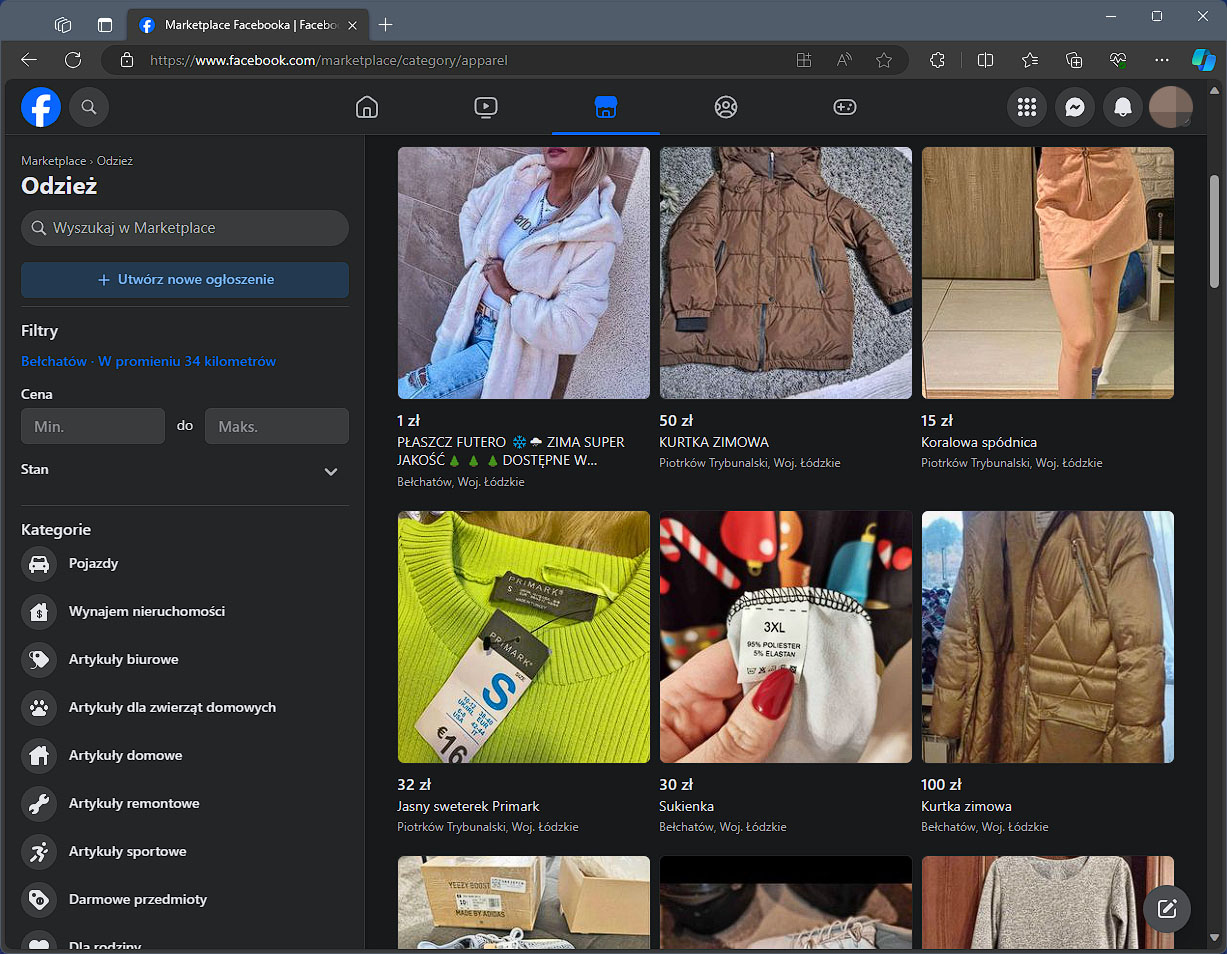Screen dimensions: 1227x954
Task: Open the KURTKA ZIMOWA 50 zł listing photo
Action: click(786, 273)
